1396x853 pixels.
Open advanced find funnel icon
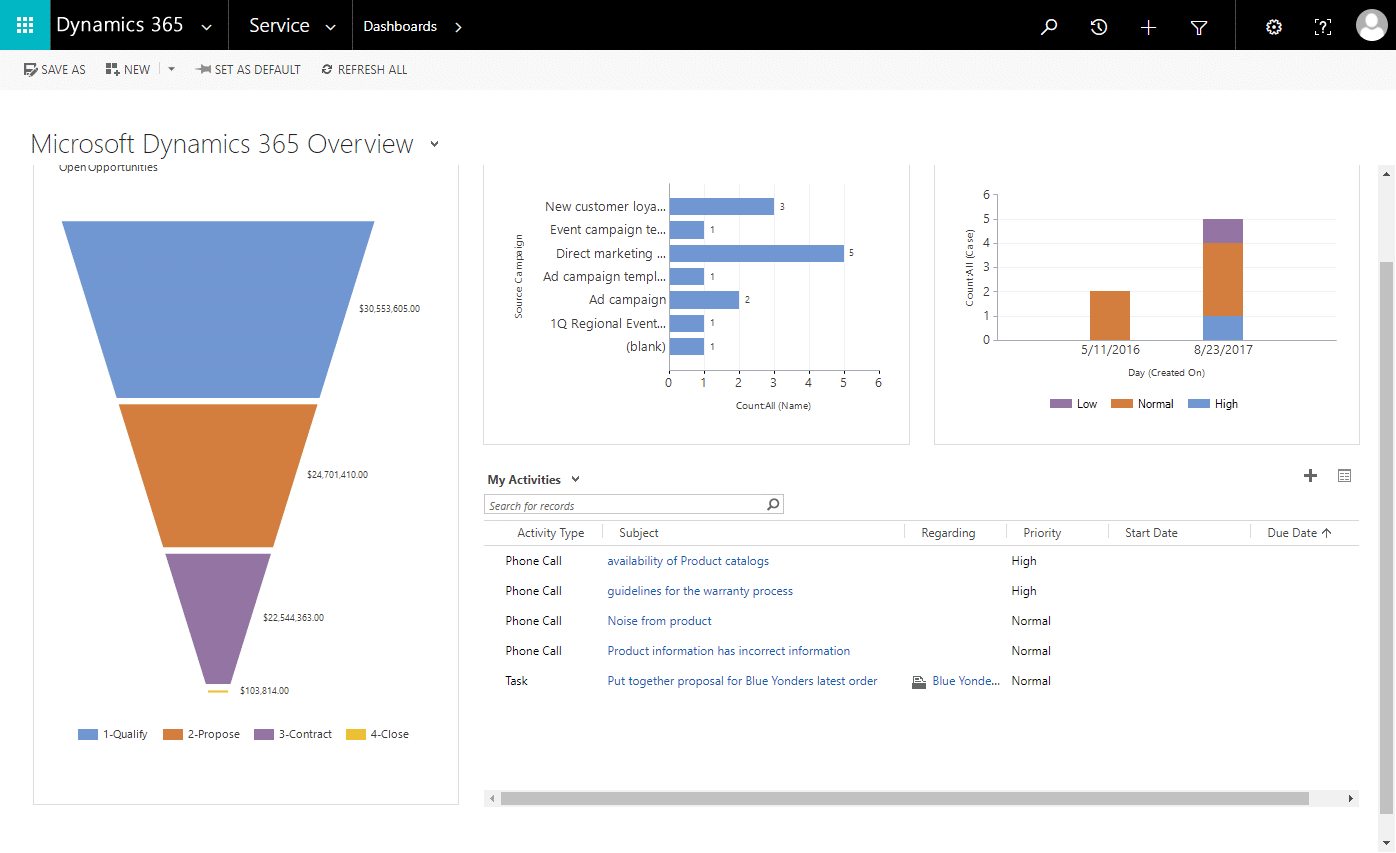[x=1199, y=28]
